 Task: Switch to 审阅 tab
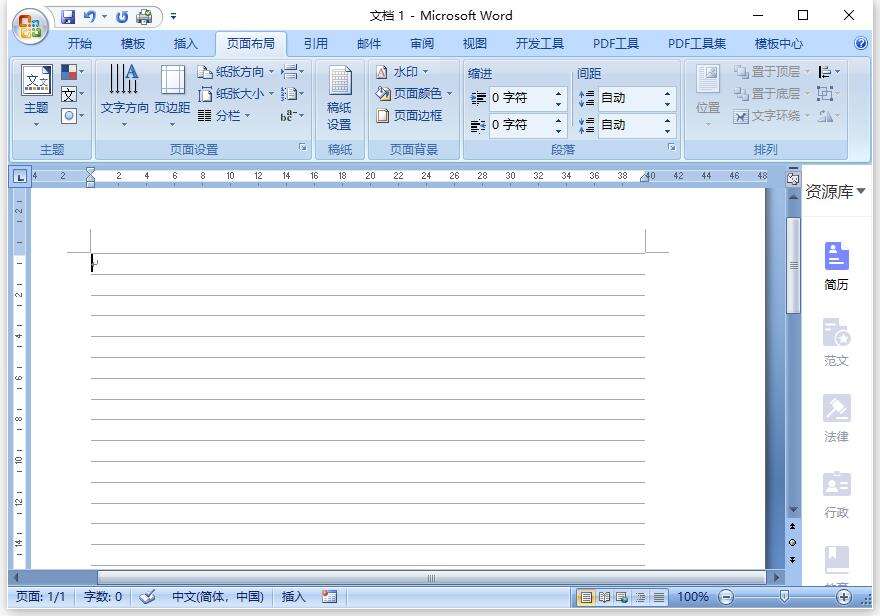click(421, 44)
